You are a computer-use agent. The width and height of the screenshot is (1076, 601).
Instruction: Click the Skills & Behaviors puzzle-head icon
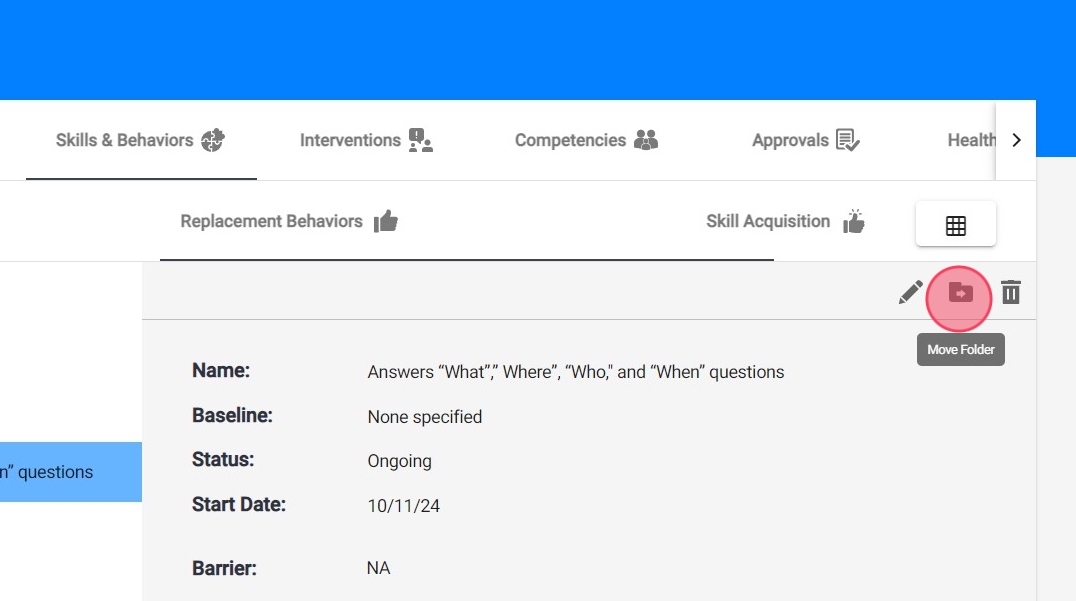pyautogui.click(x=213, y=141)
